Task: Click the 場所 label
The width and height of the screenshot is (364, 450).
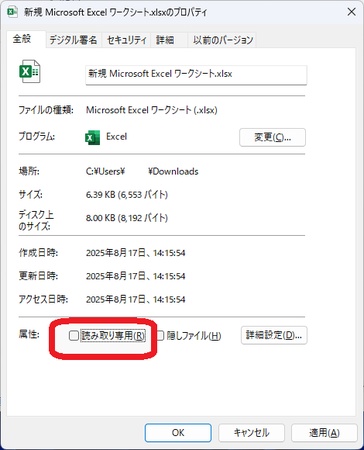Action: point(29,172)
